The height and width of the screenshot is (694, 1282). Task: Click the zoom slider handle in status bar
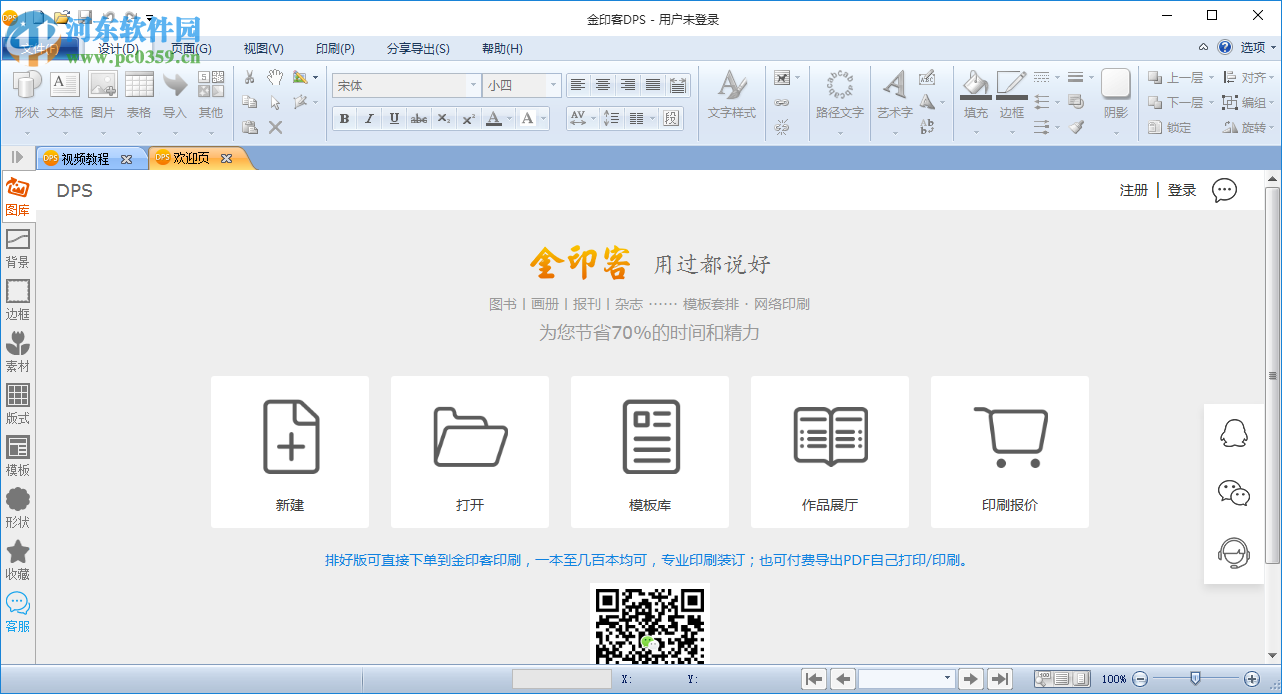(1194, 678)
